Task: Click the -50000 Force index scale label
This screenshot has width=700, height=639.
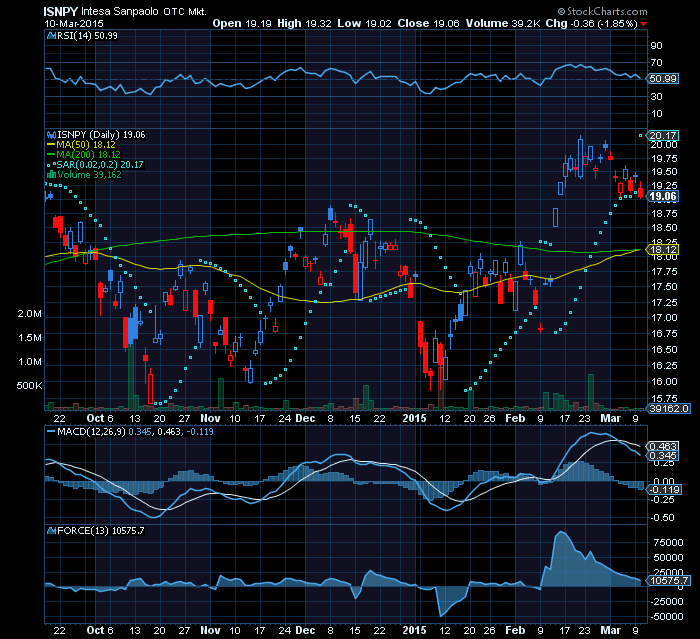Action: [667, 617]
